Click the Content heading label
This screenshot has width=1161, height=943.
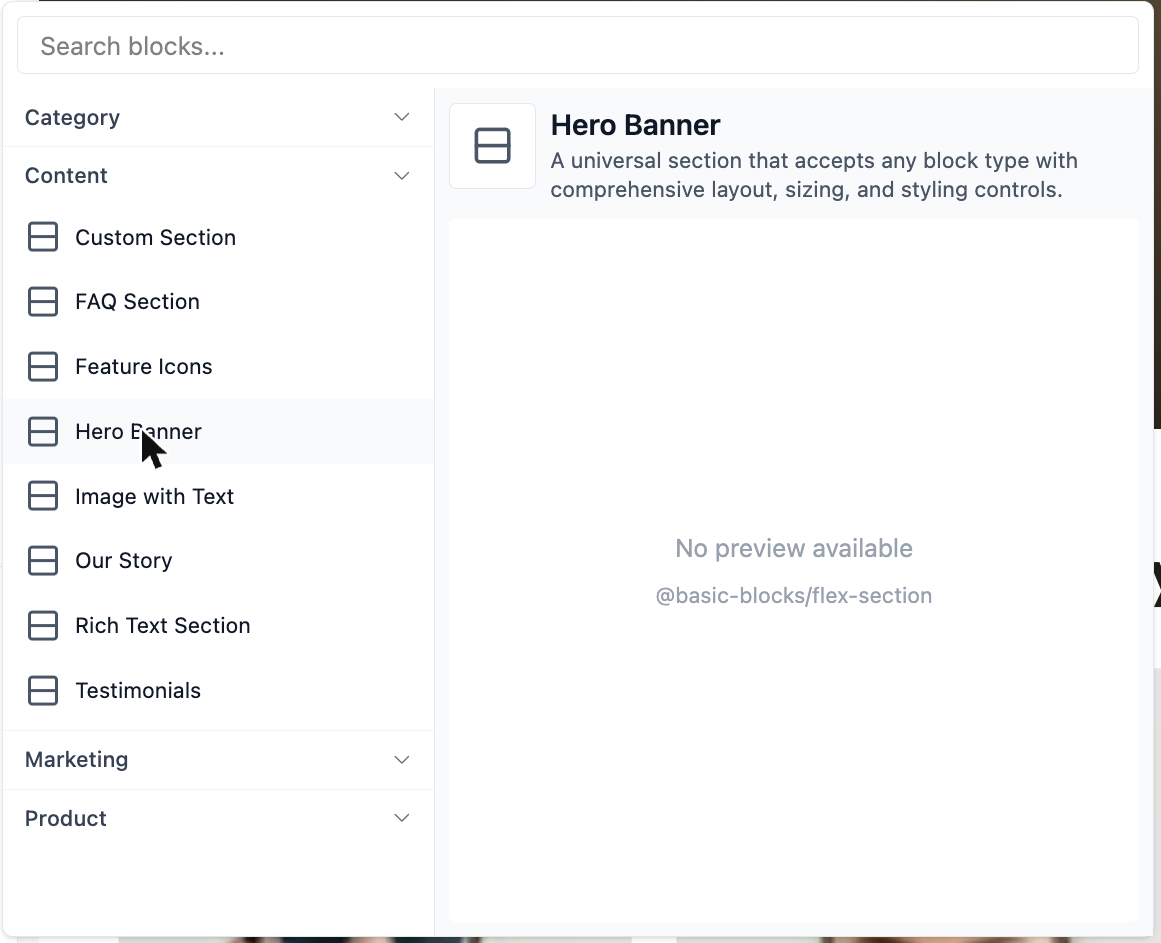pyautogui.click(x=67, y=176)
